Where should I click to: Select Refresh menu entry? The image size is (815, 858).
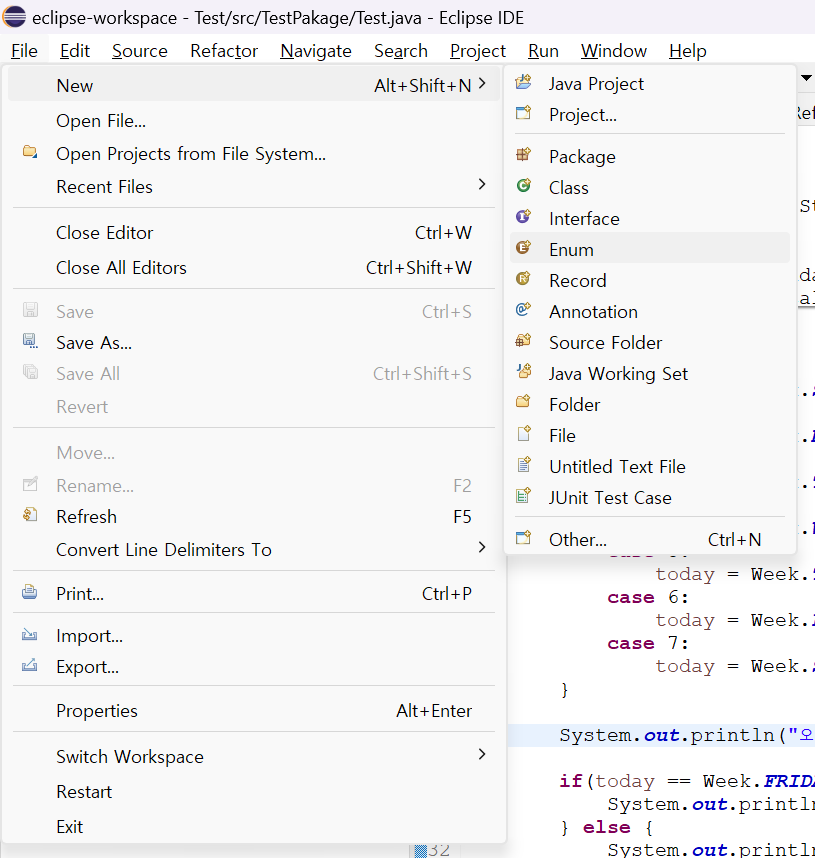pos(254,517)
